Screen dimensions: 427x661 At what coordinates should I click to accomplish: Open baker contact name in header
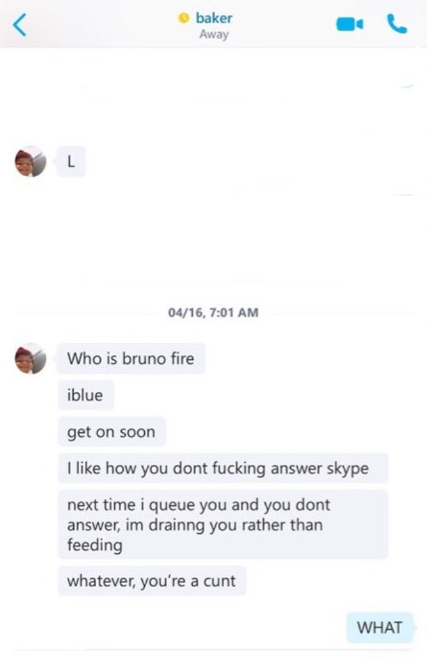tap(214, 18)
